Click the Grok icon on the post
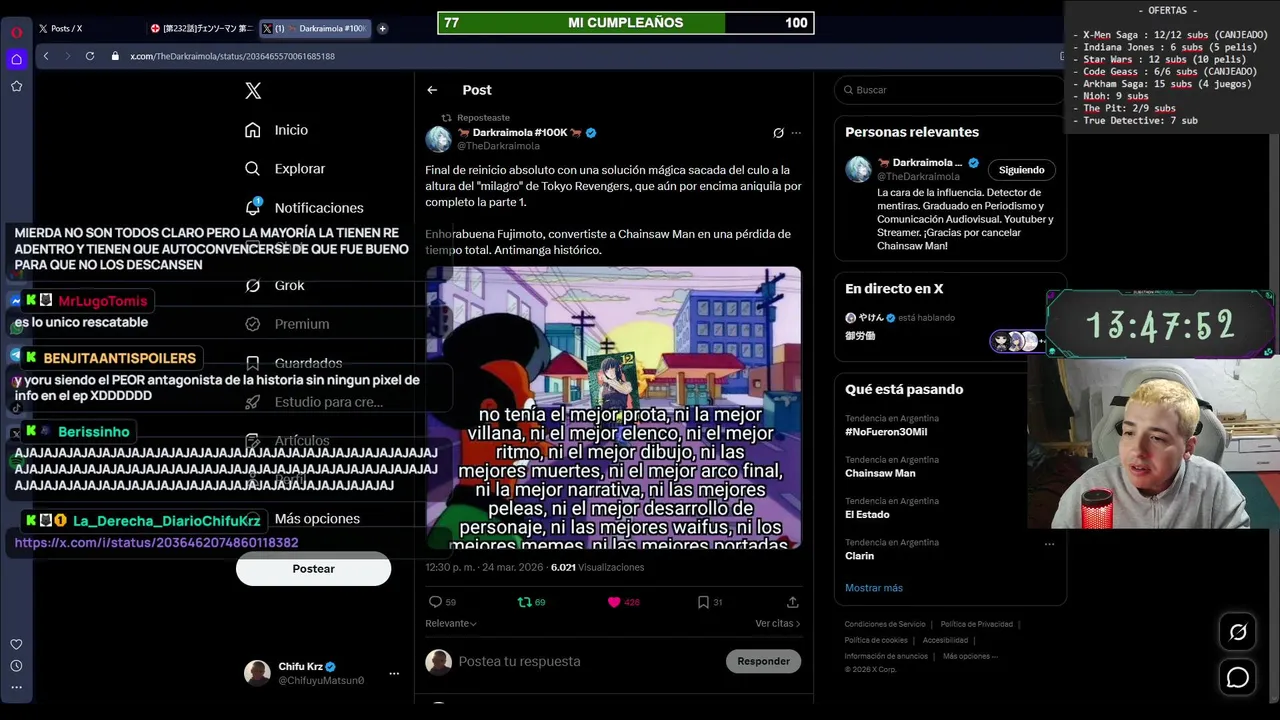The height and width of the screenshot is (720, 1280). click(778, 133)
